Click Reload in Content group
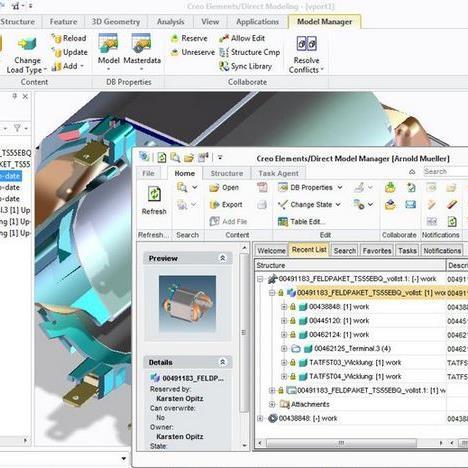The image size is (468, 468). click(x=69, y=38)
